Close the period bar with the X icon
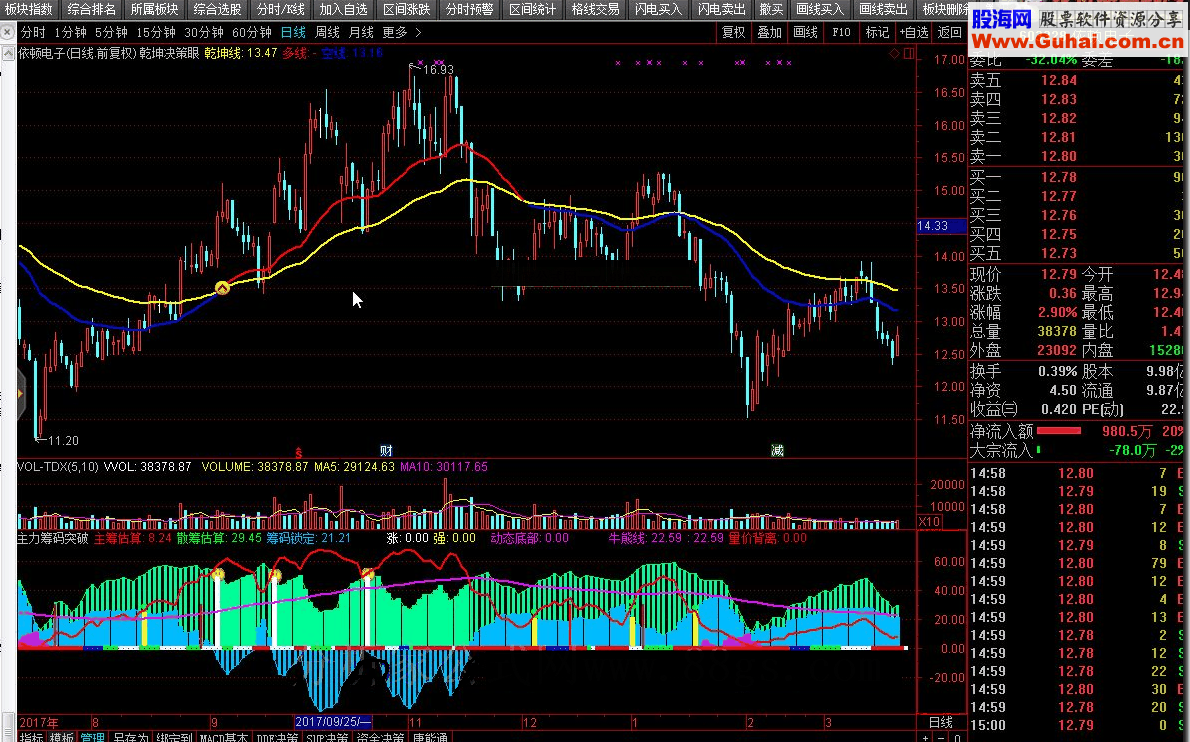The width and height of the screenshot is (1190, 742). pos(7,33)
